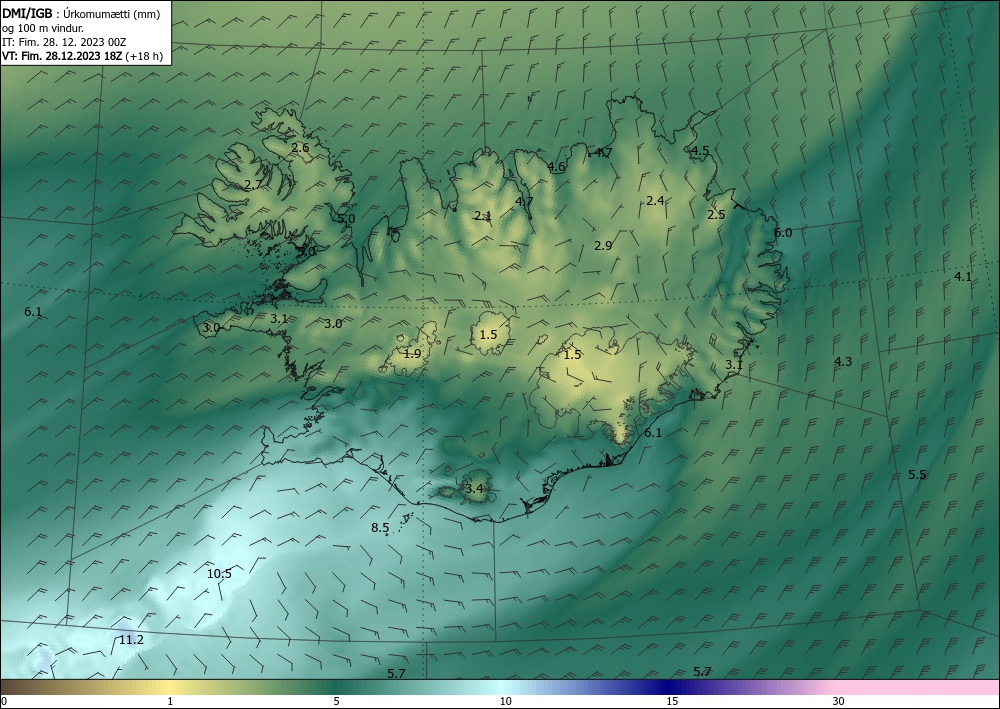Click the 4.6 value on the north coast
The image size is (1000, 709).
tap(557, 167)
